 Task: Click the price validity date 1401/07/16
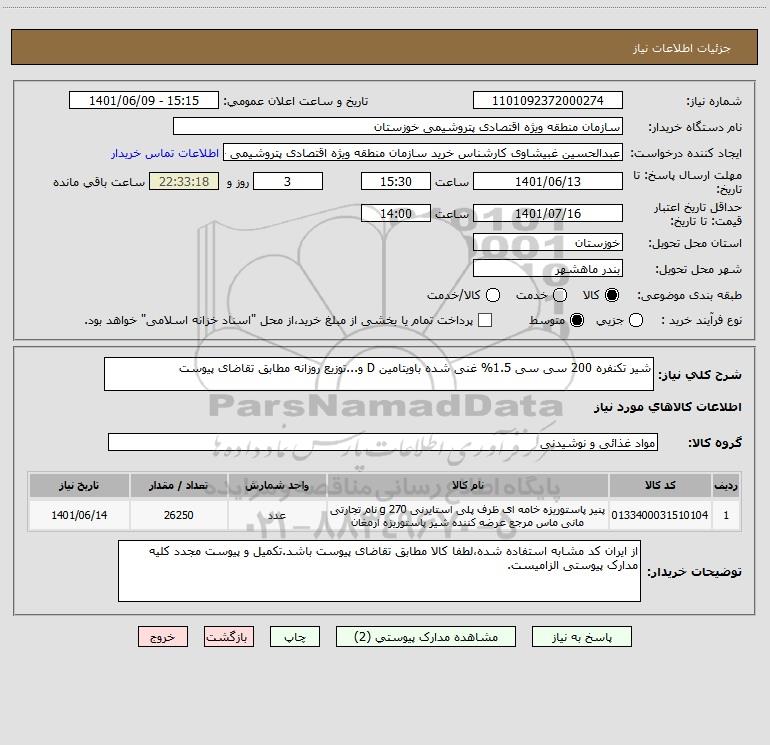(x=548, y=213)
